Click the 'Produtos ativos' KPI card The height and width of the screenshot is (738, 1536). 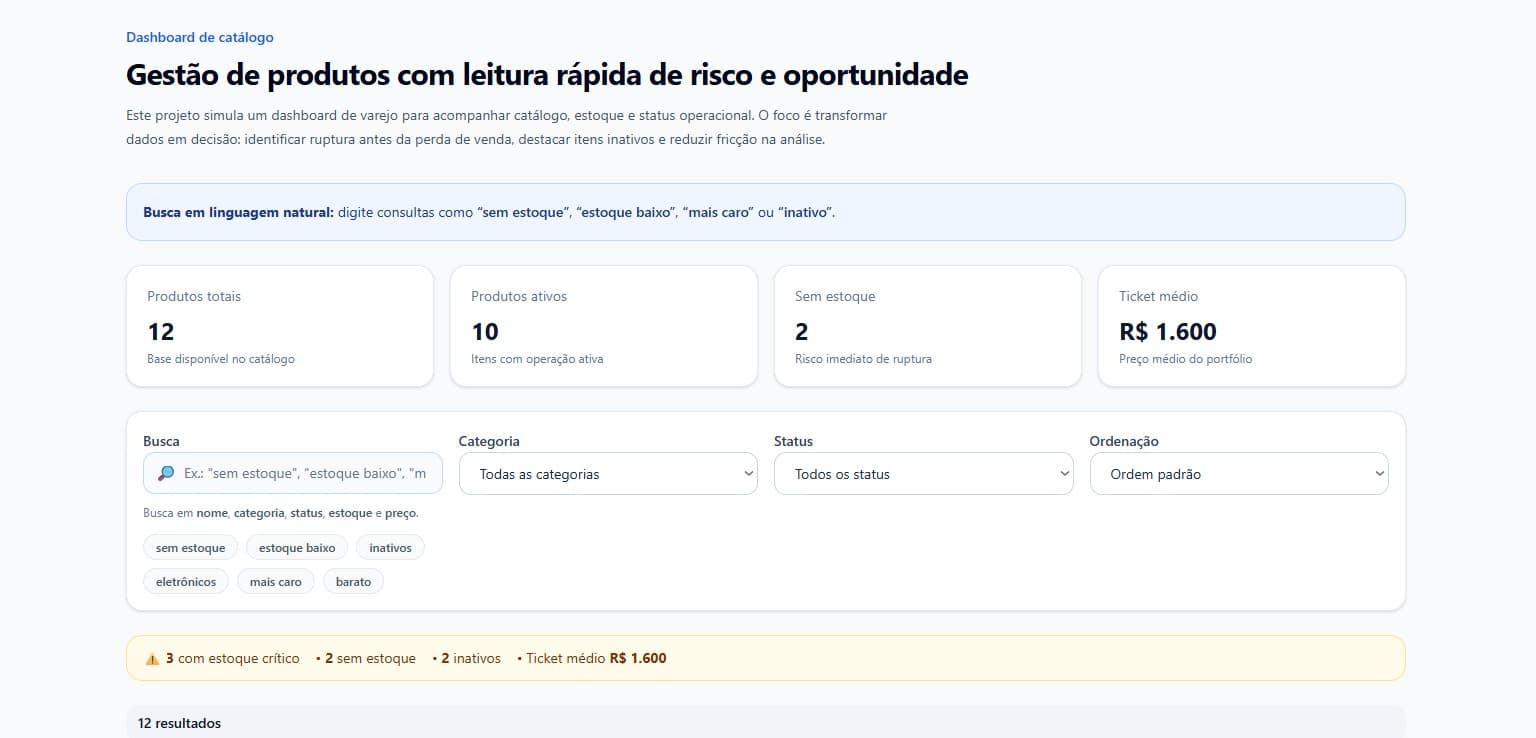pos(604,325)
